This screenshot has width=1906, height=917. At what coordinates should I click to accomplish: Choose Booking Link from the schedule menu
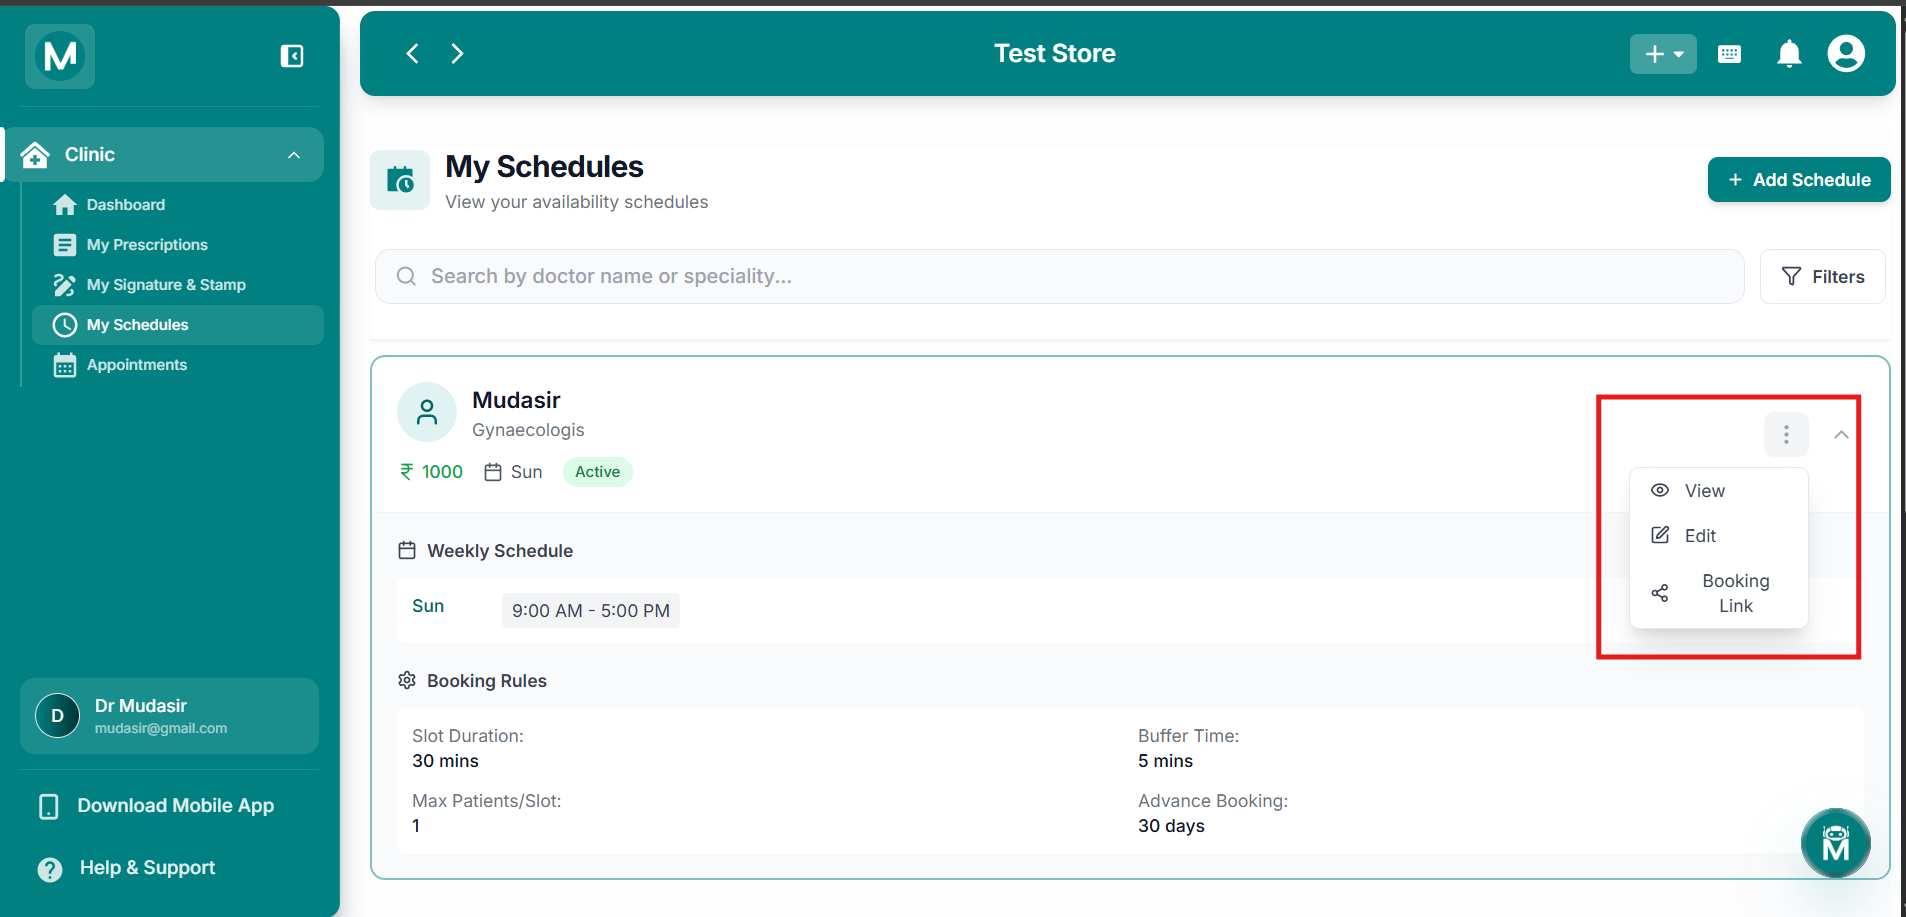tap(1719, 594)
